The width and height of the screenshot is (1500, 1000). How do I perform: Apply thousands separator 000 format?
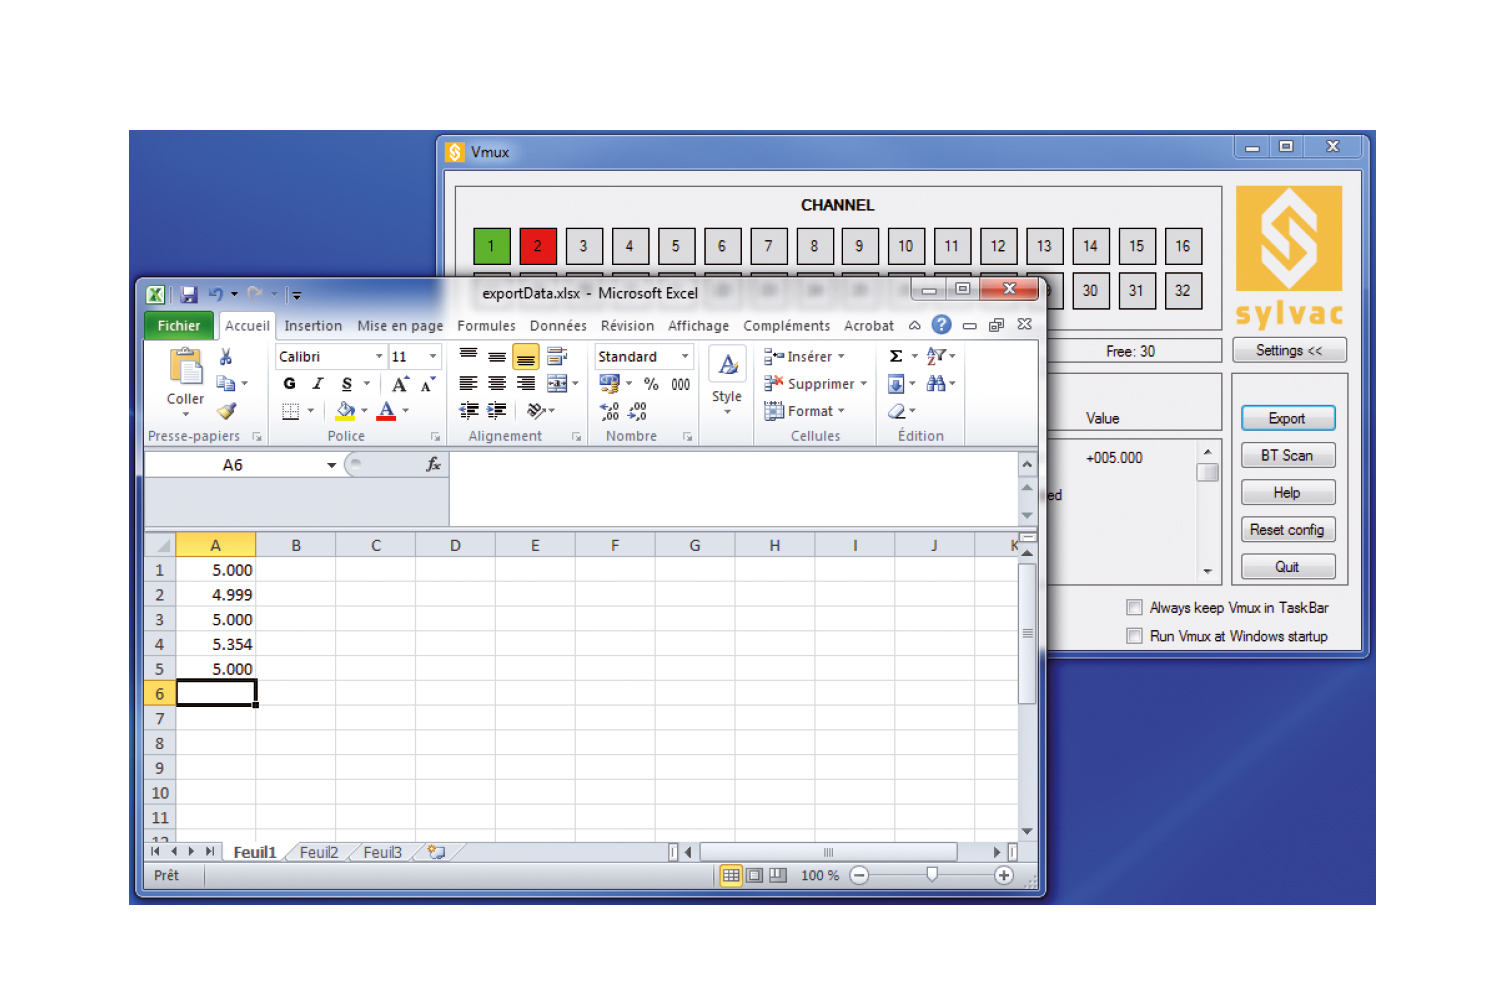click(681, 384)
